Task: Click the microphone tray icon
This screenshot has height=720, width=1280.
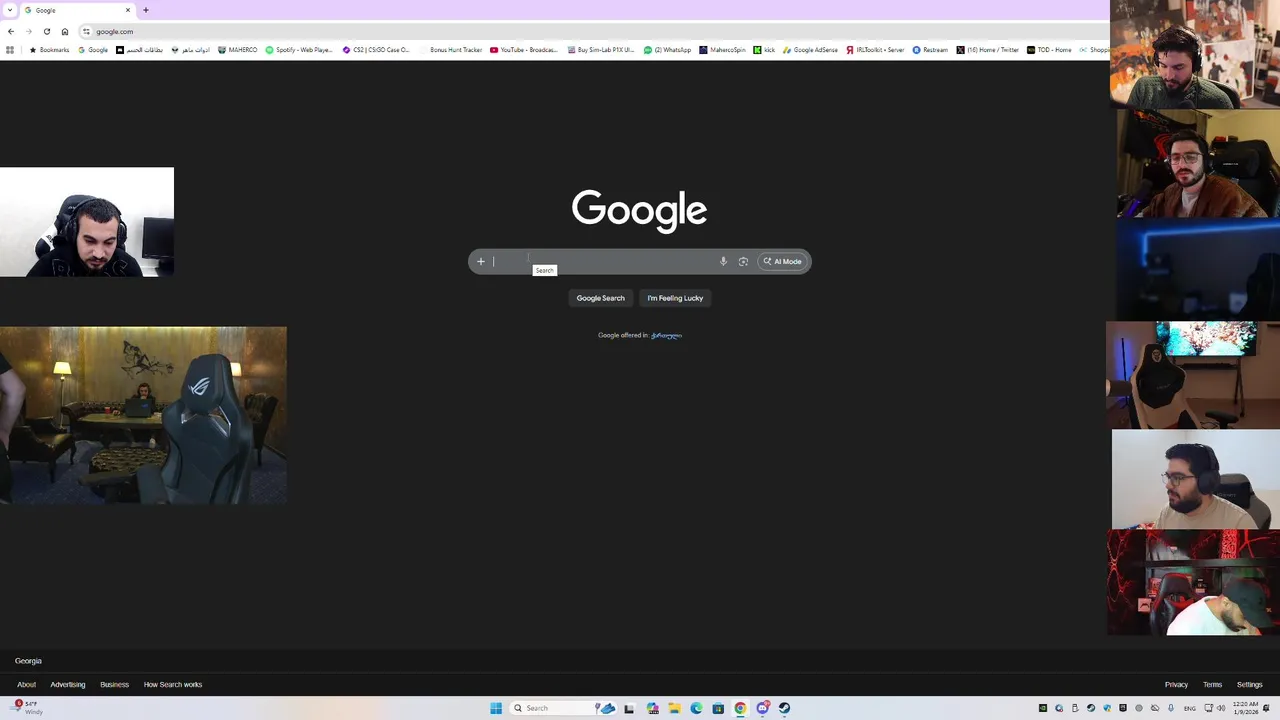Action: [1171, 708]
